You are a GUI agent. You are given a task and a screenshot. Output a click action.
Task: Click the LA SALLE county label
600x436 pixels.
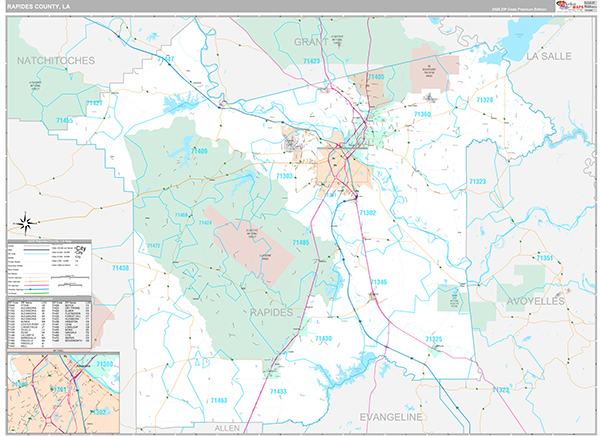[x=548, y=57]
